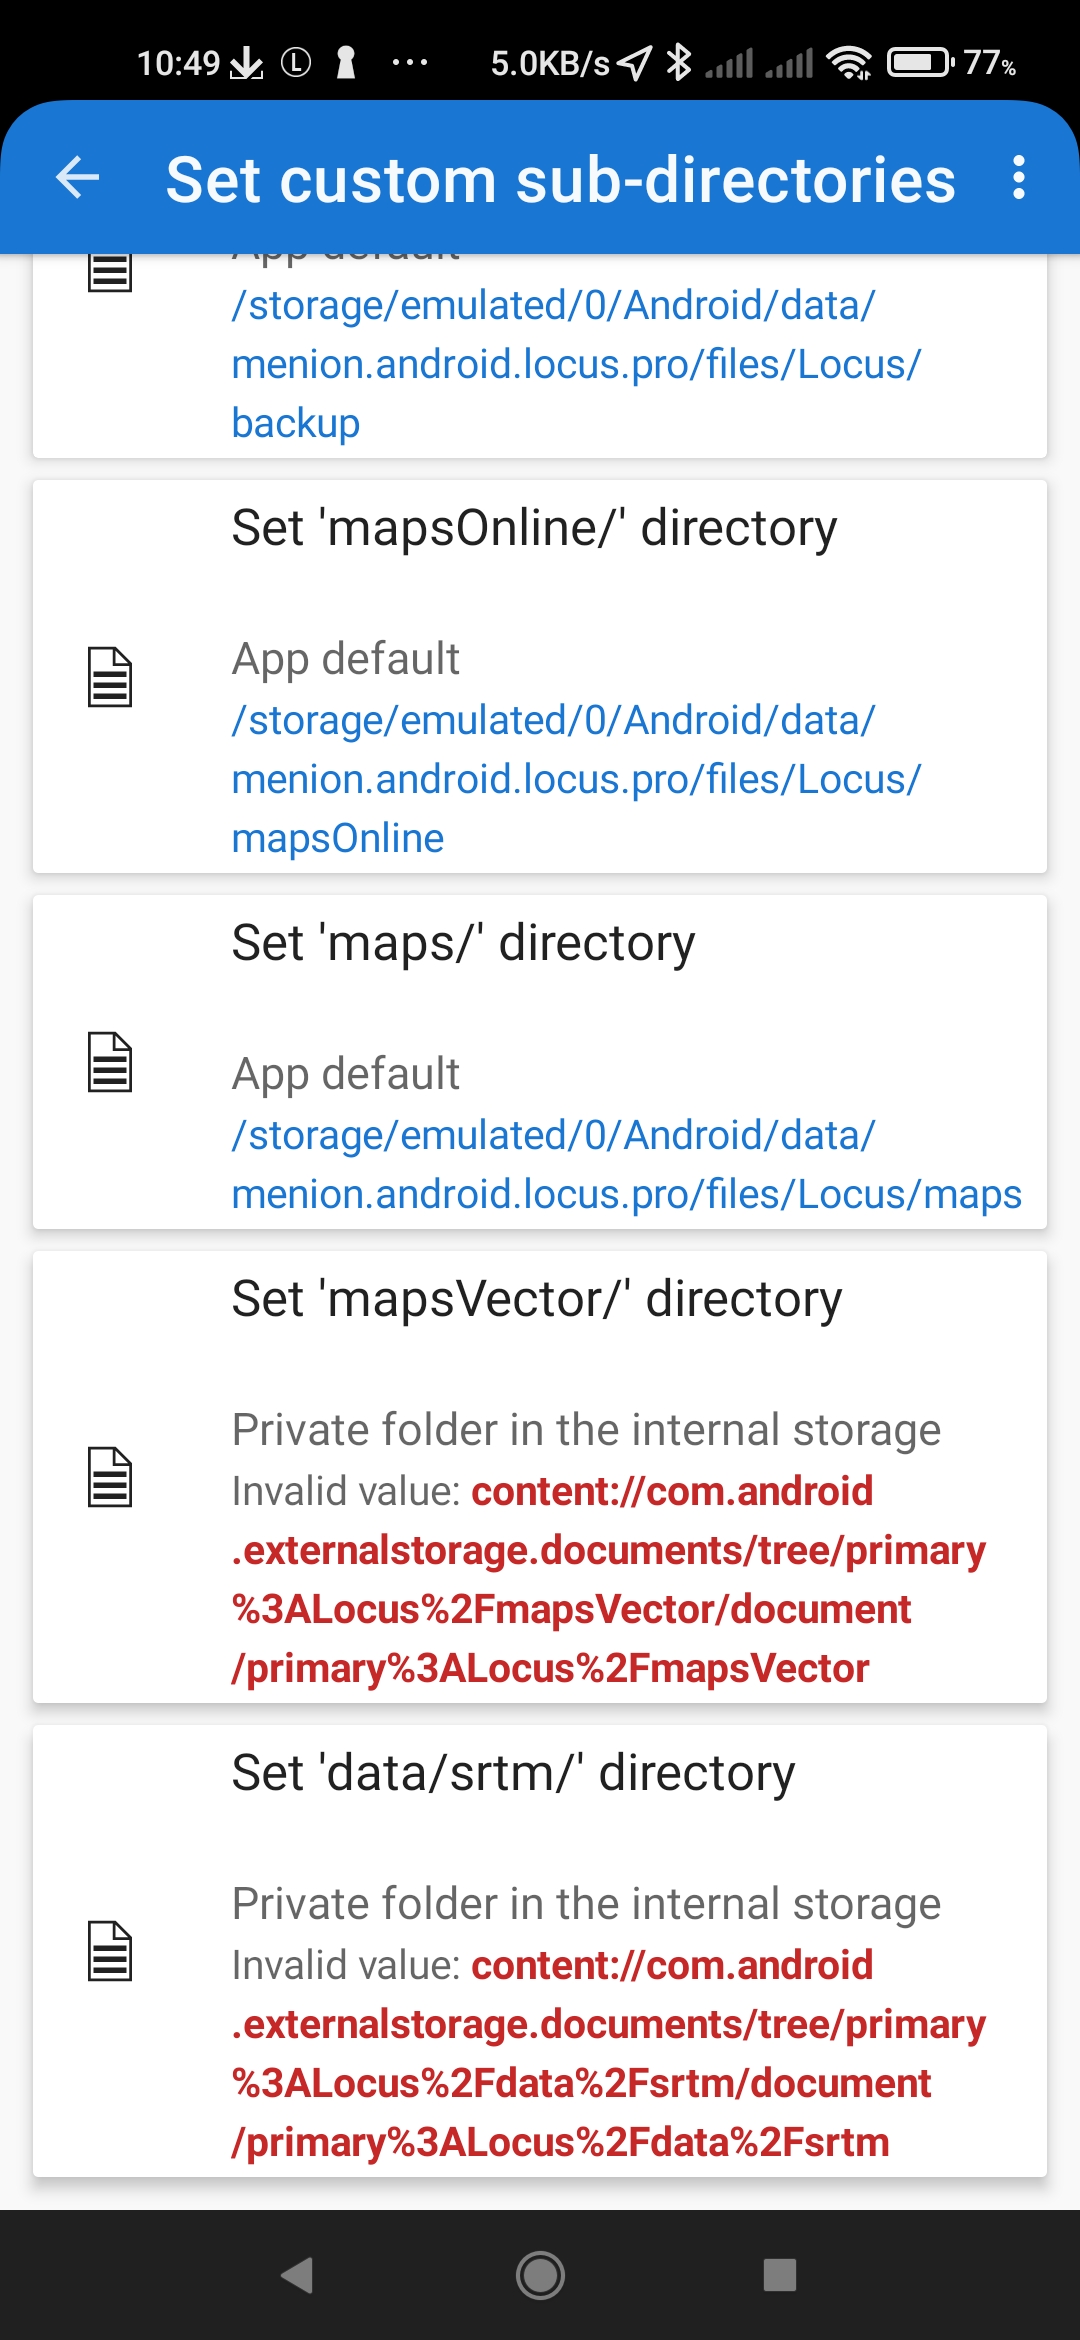Tap the back arrow in header

pyautogui.click(x=78, y=179)
